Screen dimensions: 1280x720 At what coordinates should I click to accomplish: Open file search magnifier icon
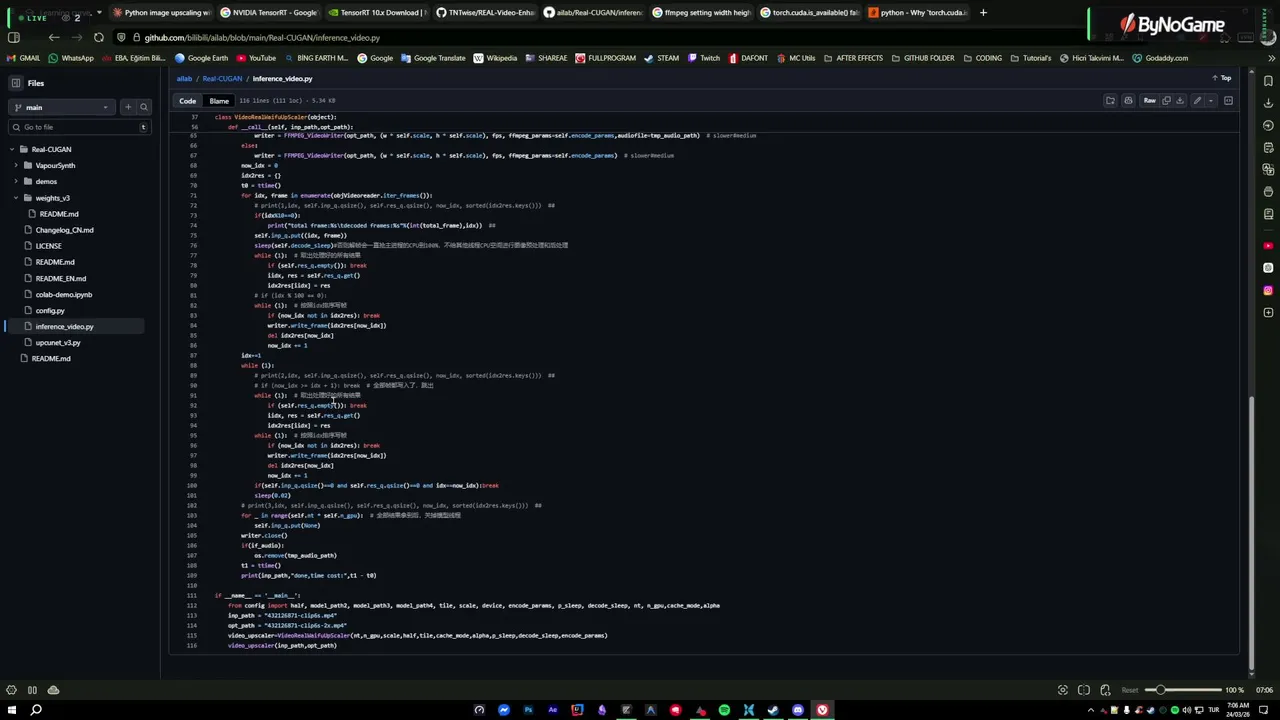coord(143,107)
